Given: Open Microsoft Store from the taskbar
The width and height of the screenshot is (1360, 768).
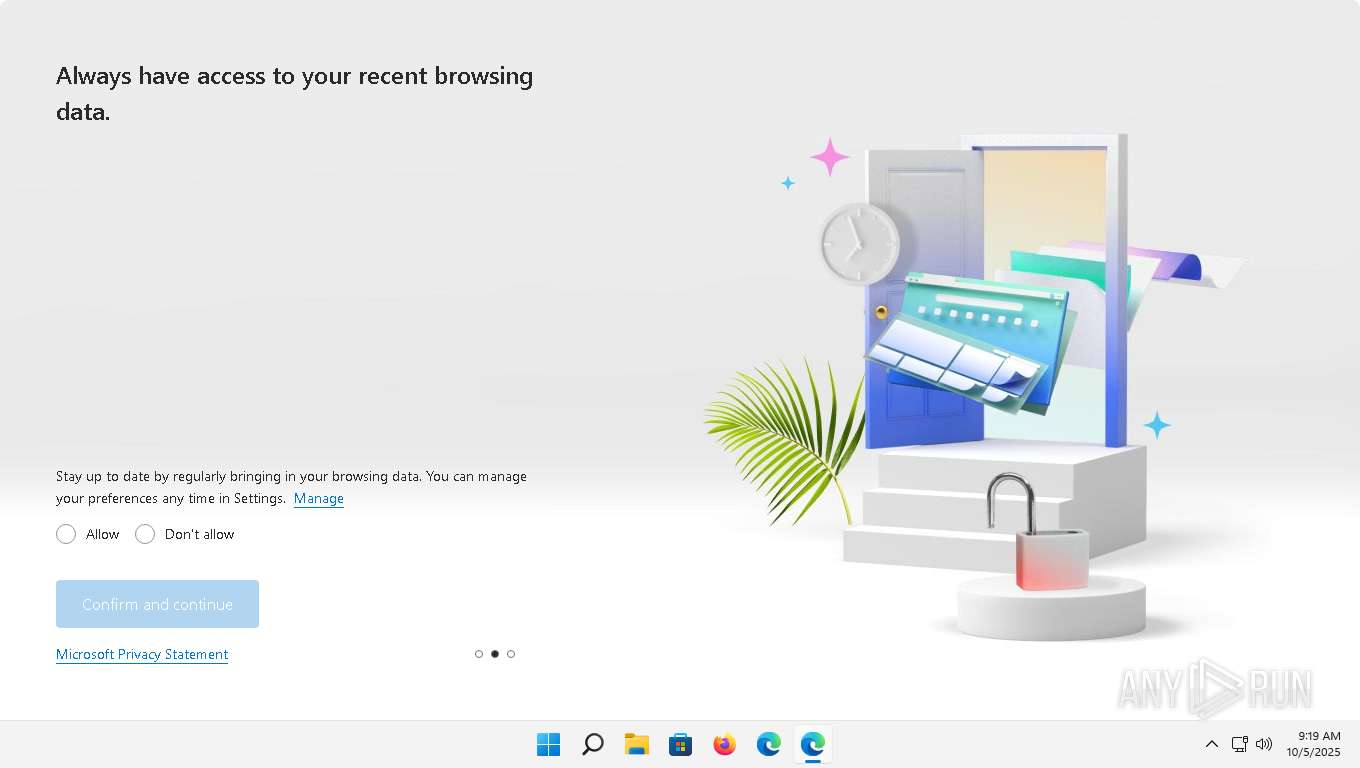Looking at the screenshot, I should [680, 744].
